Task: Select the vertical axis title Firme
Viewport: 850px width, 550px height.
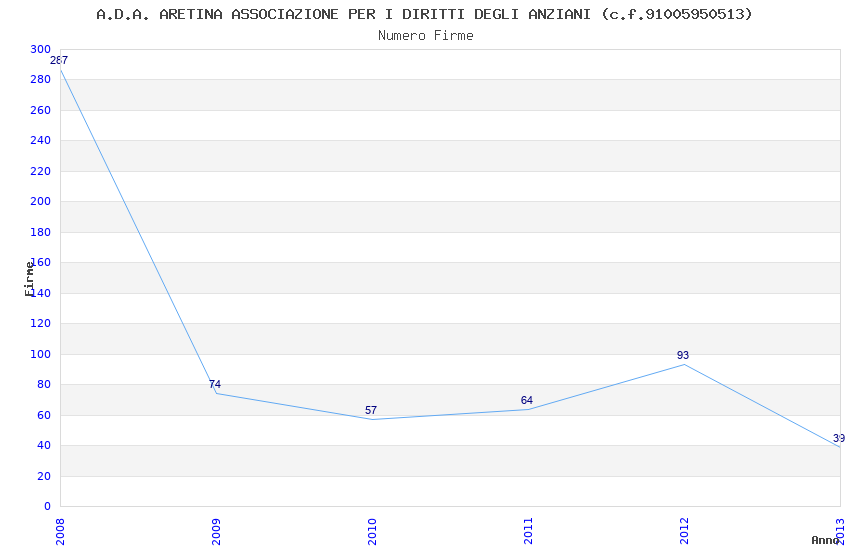Action: [29, 278]
